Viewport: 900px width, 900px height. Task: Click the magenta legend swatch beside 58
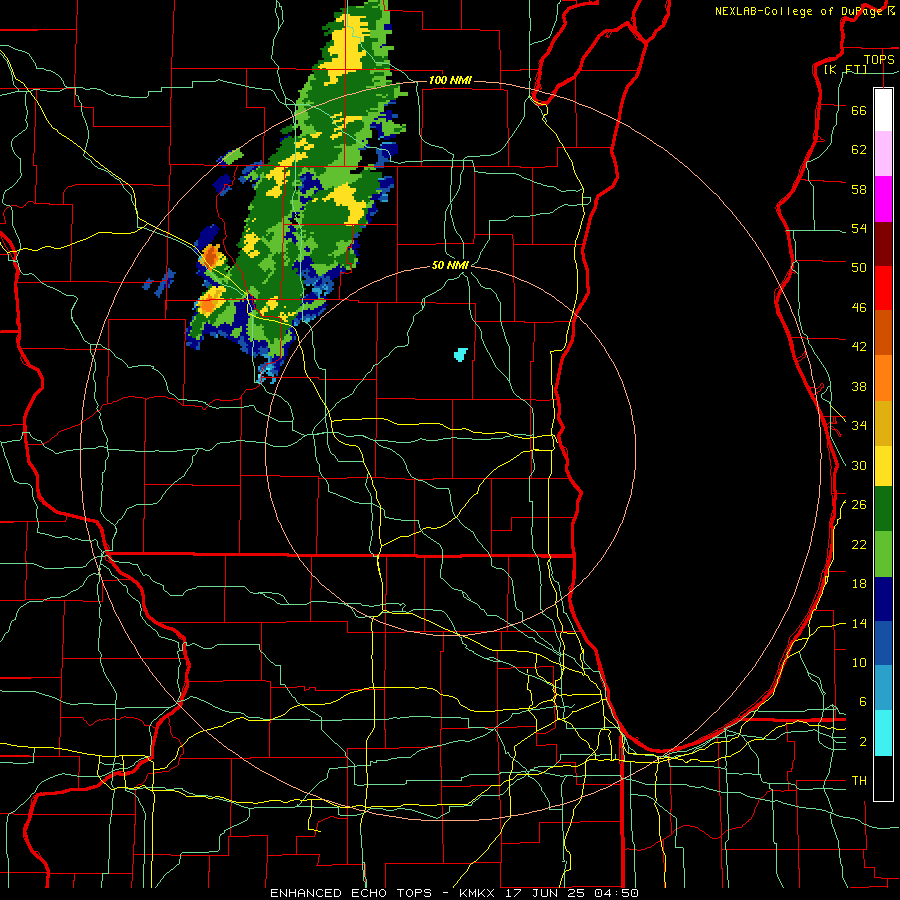coord(883,199)
